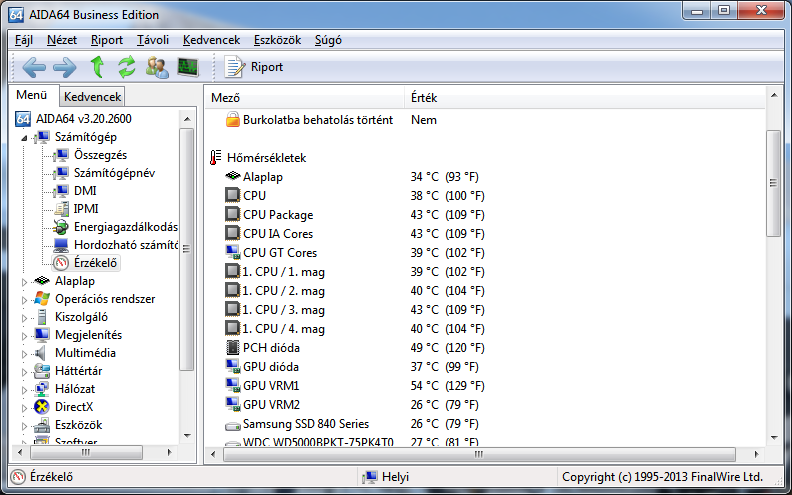Open the IPMI tree item
Image resolution: width=792 pixels, height=495 pixels.
(x=86, y=209)
